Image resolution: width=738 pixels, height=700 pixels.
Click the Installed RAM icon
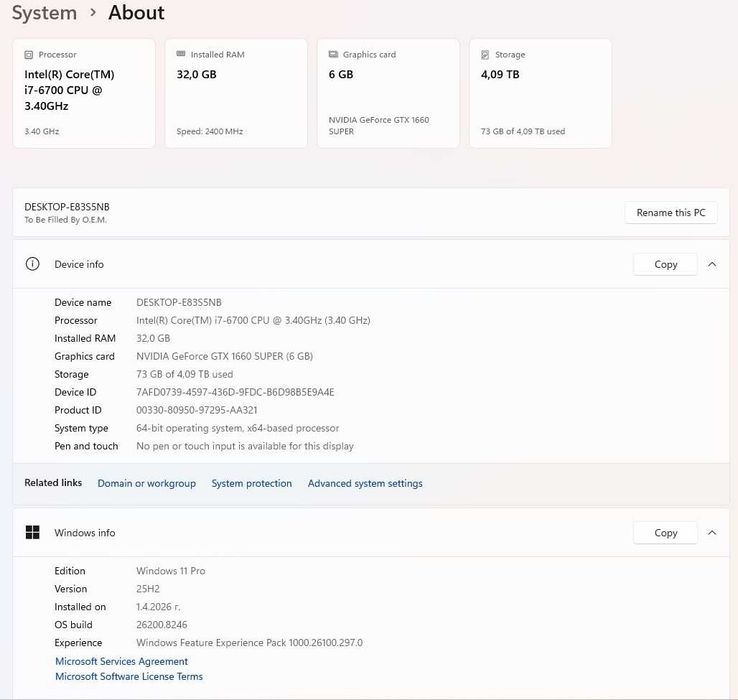pos(181,55)
